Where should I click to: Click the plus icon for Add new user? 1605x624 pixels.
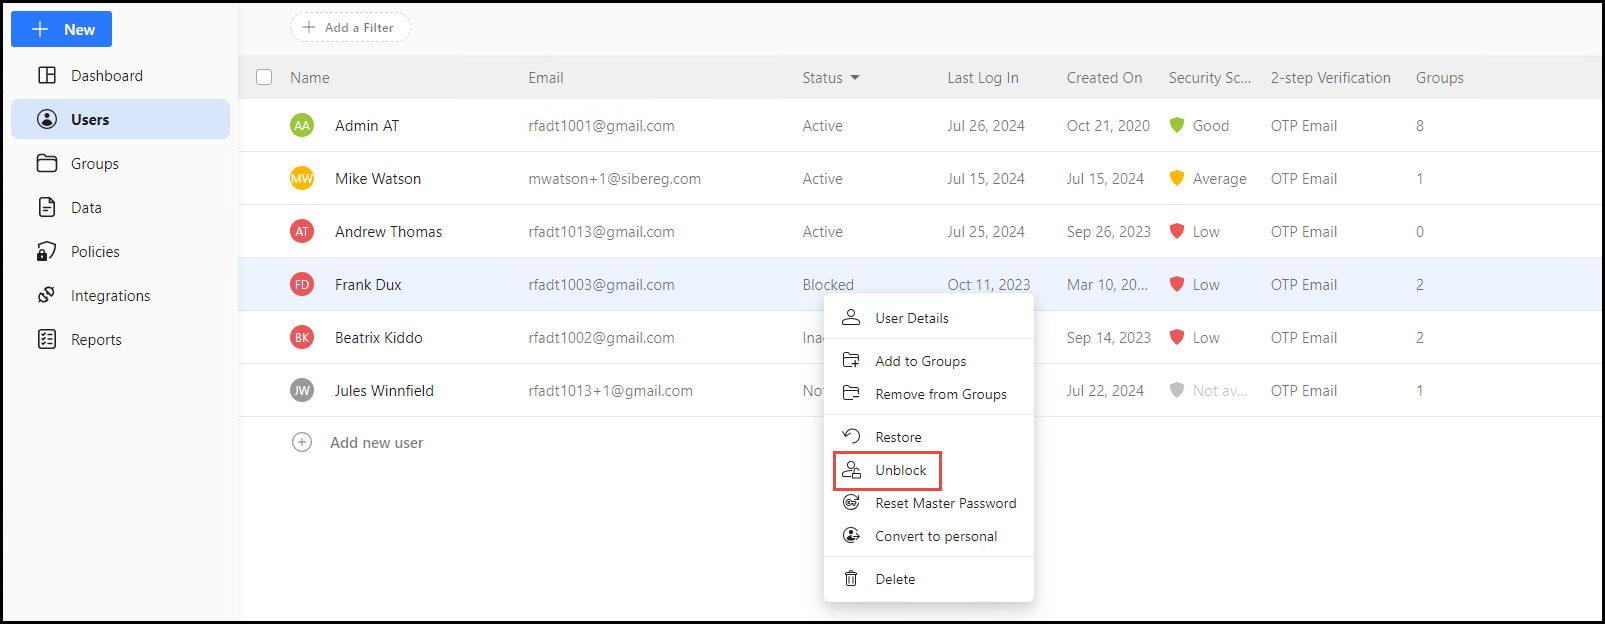[302, 443]
